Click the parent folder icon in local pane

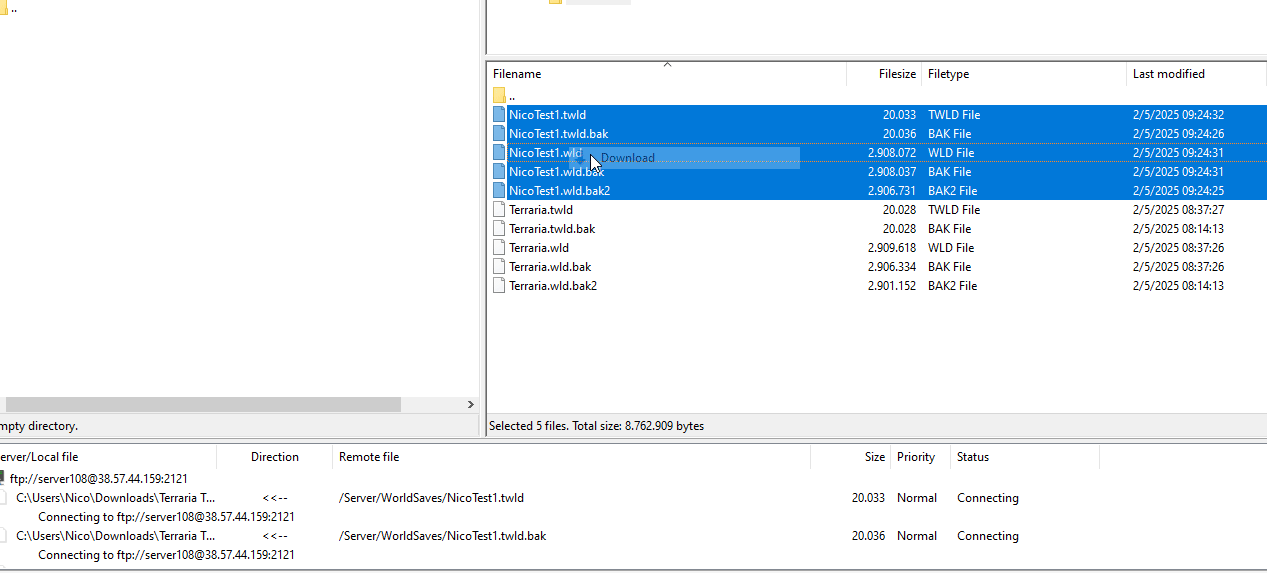click(x=3, y=8)
